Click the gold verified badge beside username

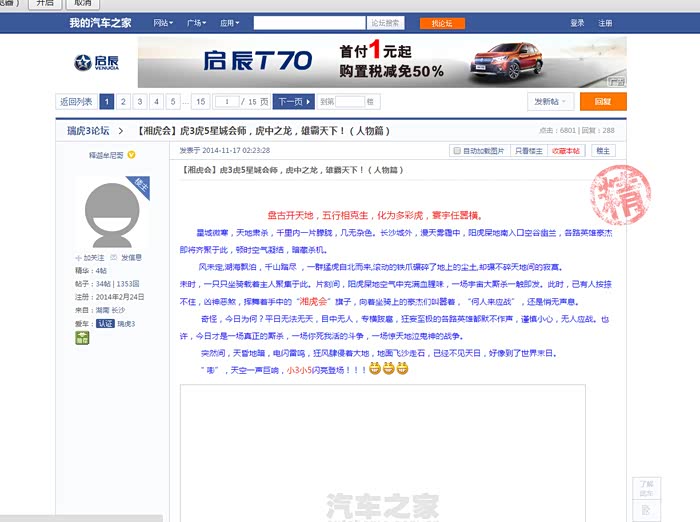[131, 155]
